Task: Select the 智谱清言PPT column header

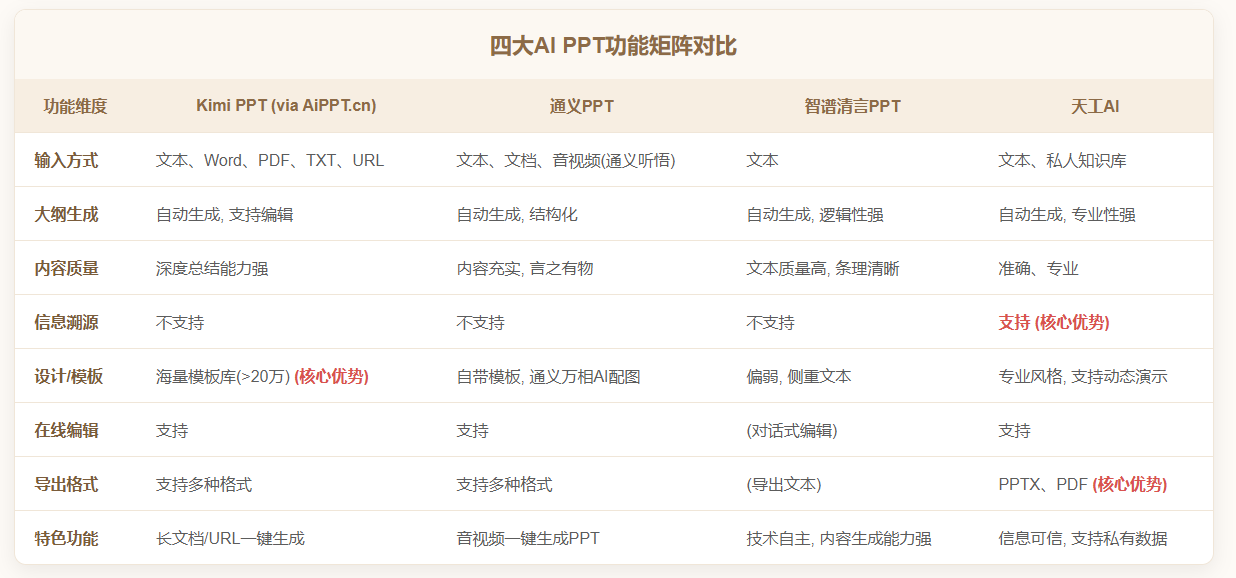Action: point(852,106)
